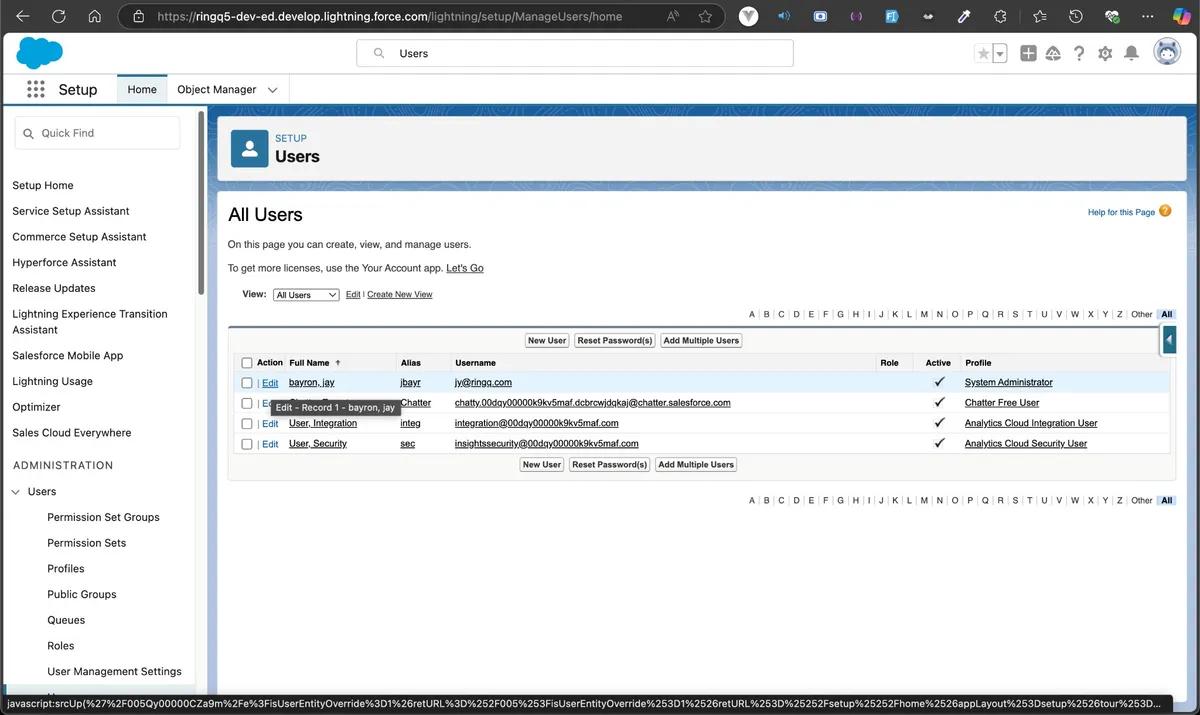Go to browser home icon

[x=94, y=16]
